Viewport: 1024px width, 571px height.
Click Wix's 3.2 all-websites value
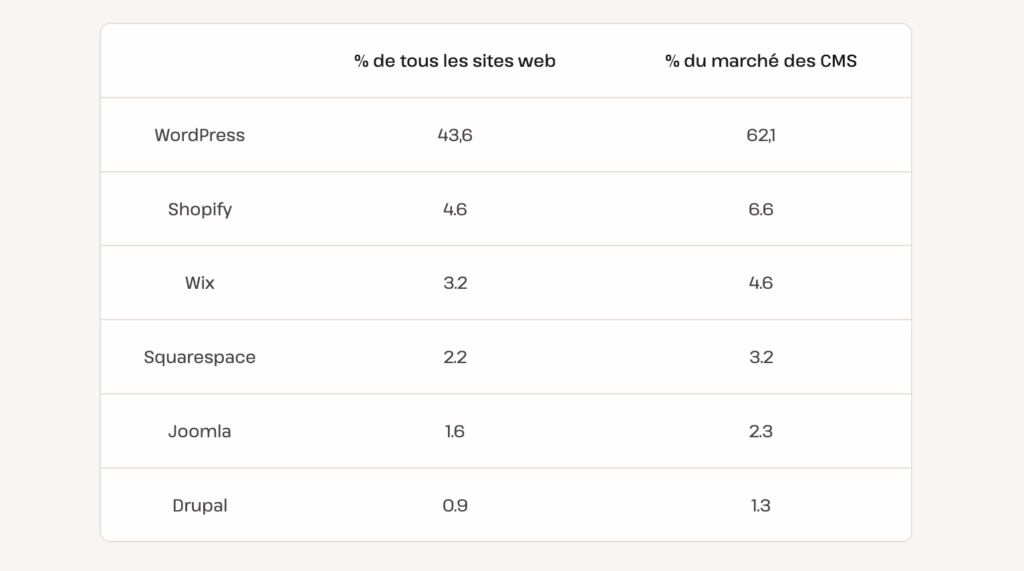click(x=455, y=283)
